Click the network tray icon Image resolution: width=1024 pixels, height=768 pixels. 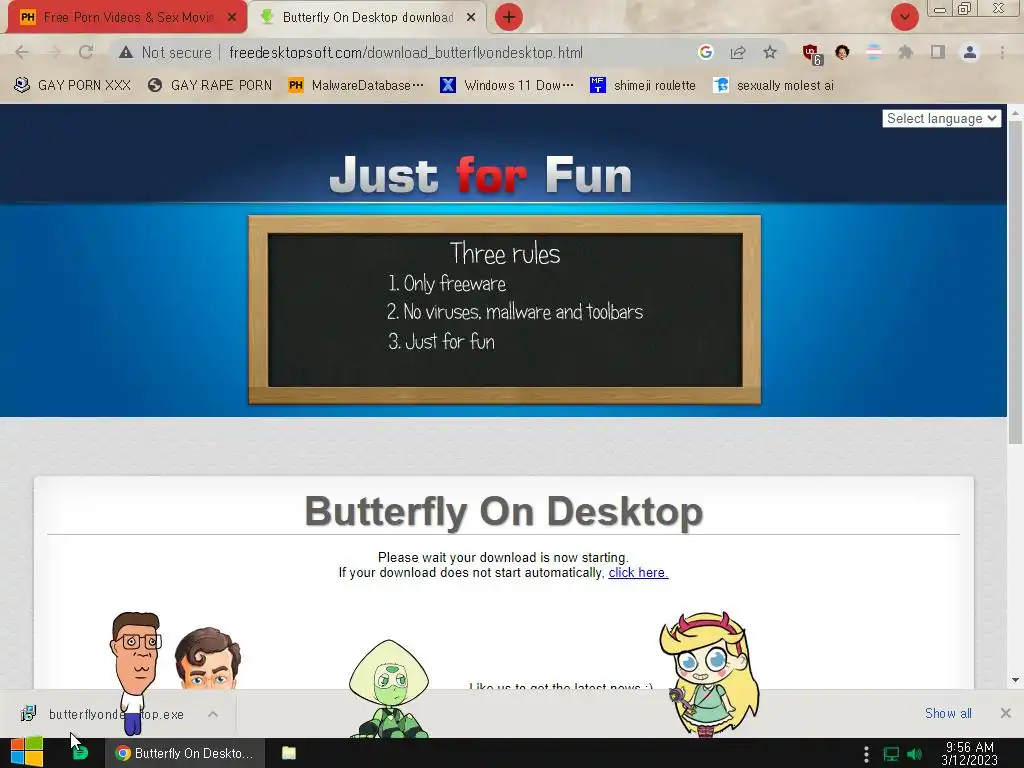pos(891,754)
